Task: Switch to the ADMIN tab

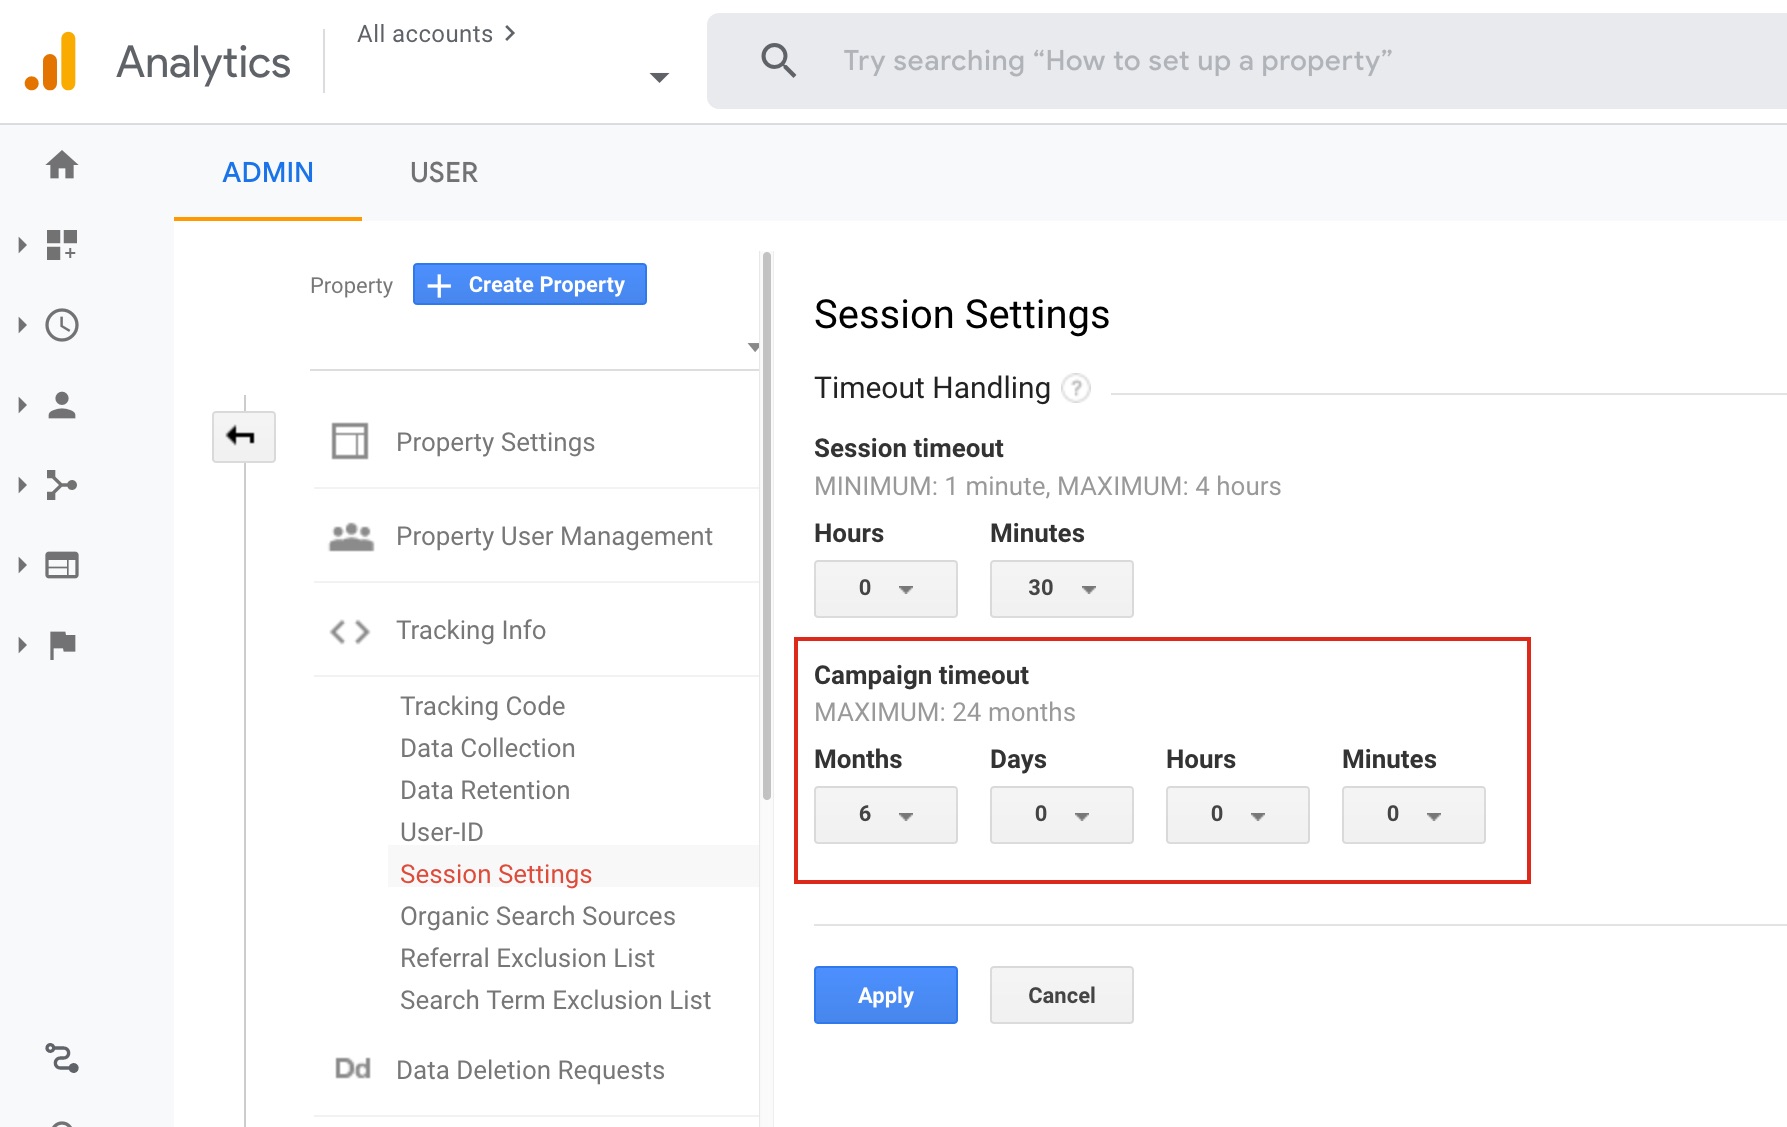Action: (x=267, y=172)
